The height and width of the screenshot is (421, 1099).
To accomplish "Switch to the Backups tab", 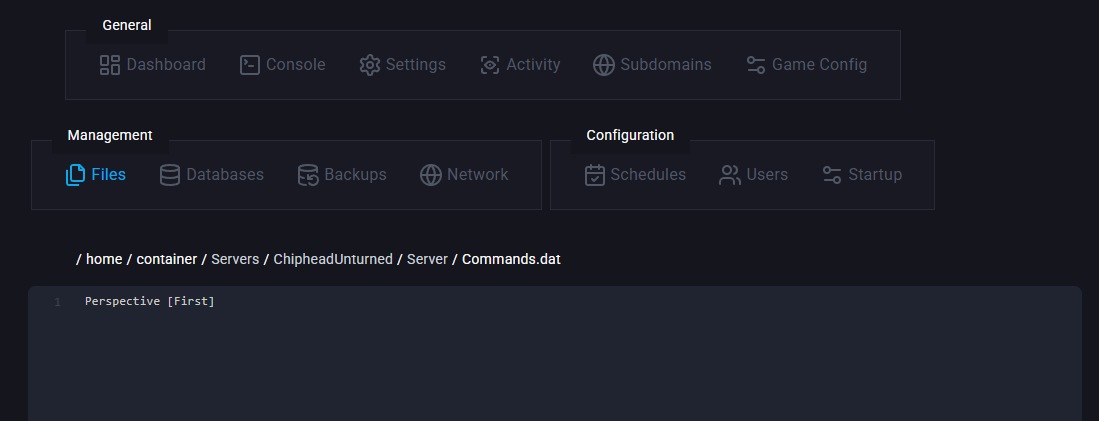I will coord(342,175).
